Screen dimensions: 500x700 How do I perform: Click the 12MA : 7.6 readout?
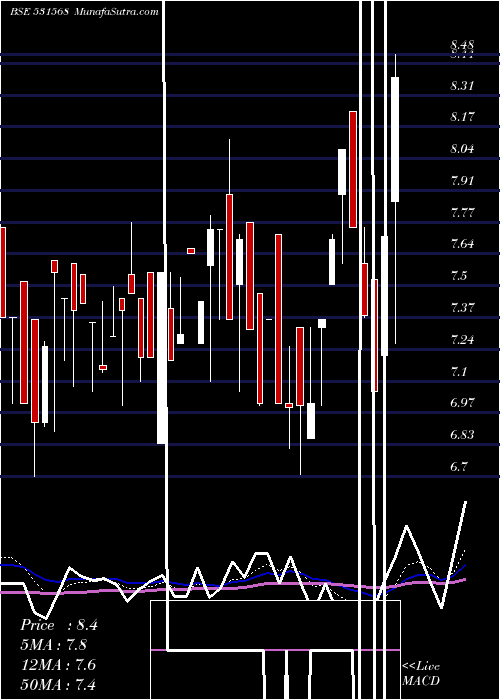[x=58, y=665]
